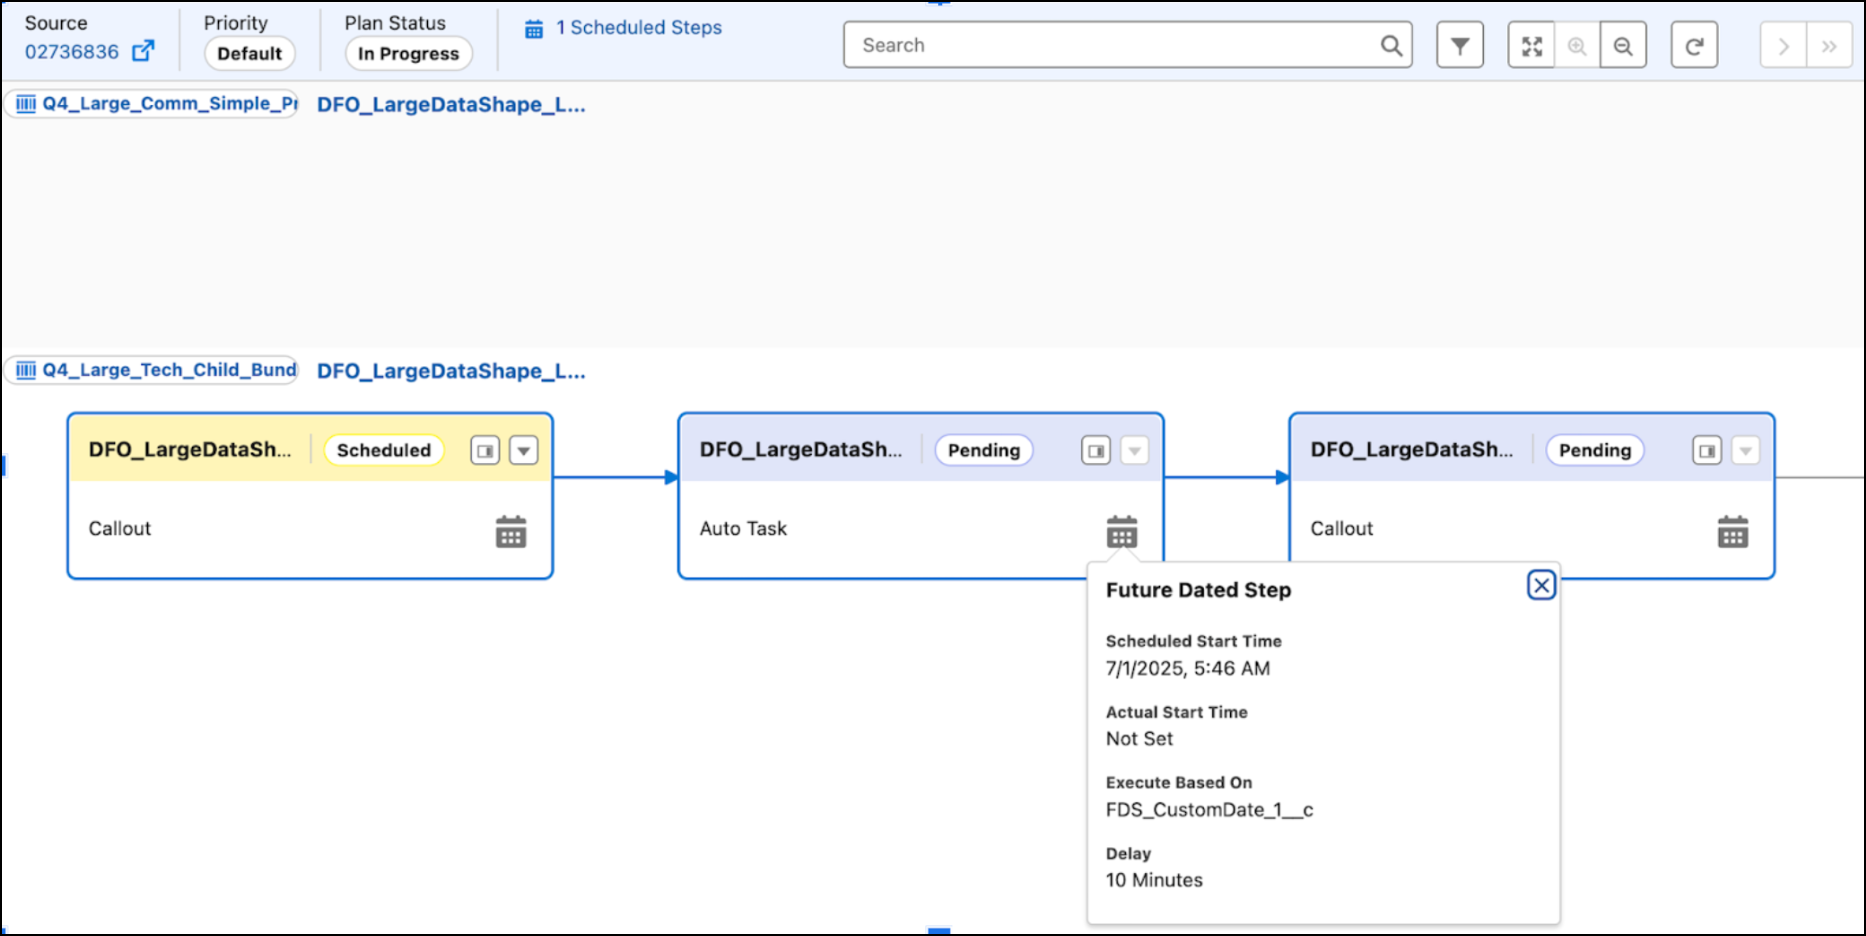Viewport: 1866px width, 936px height.
Task: Open dropdown arrow on the Auto Task card
Action: point(1134,450)
